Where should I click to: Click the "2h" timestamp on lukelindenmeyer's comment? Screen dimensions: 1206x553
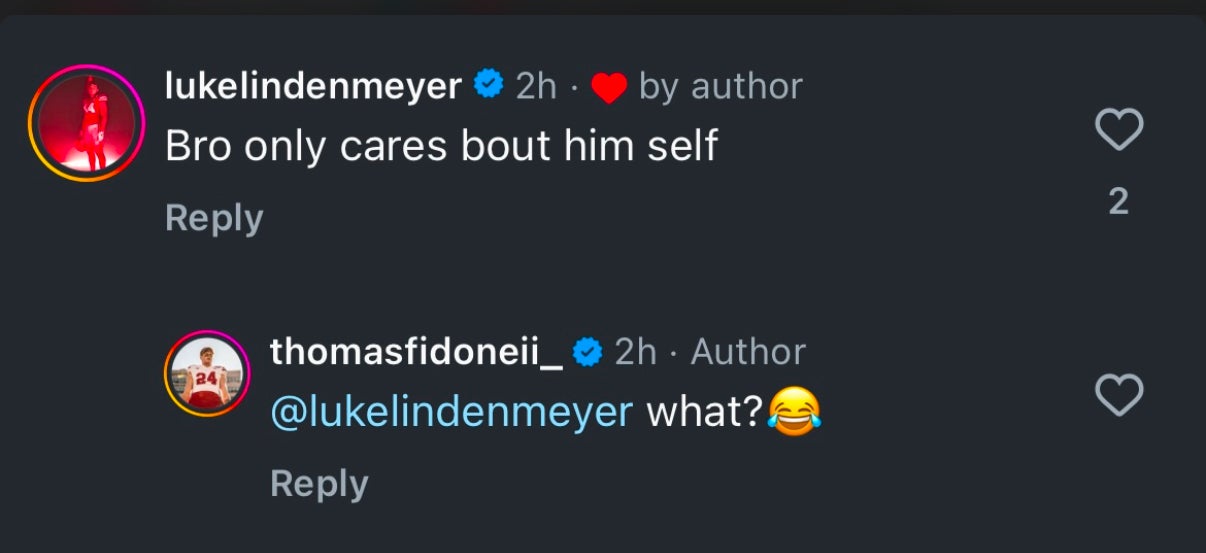(x=536, y=87)
